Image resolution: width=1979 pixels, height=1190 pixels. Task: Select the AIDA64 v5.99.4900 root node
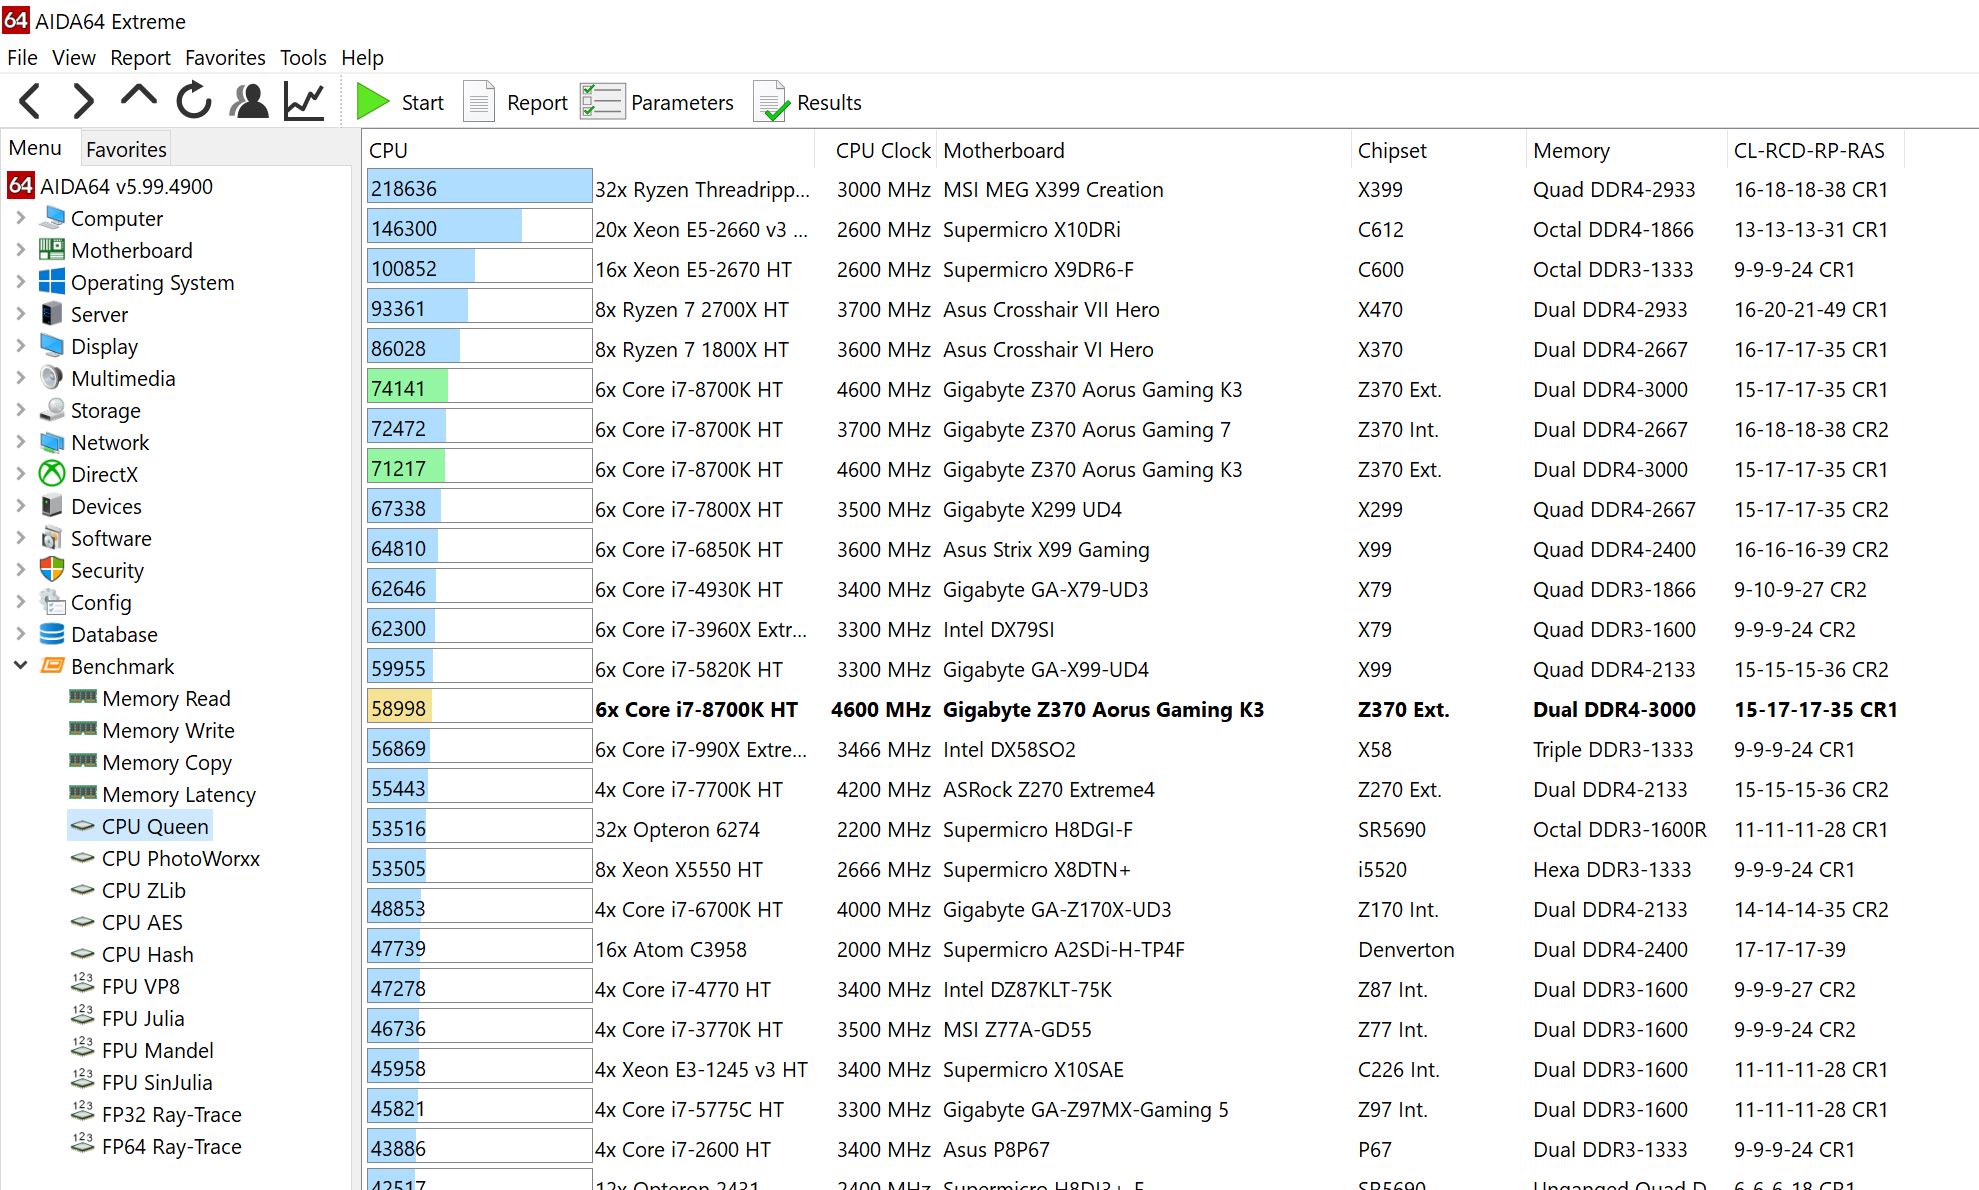click(x=126, y=186)
